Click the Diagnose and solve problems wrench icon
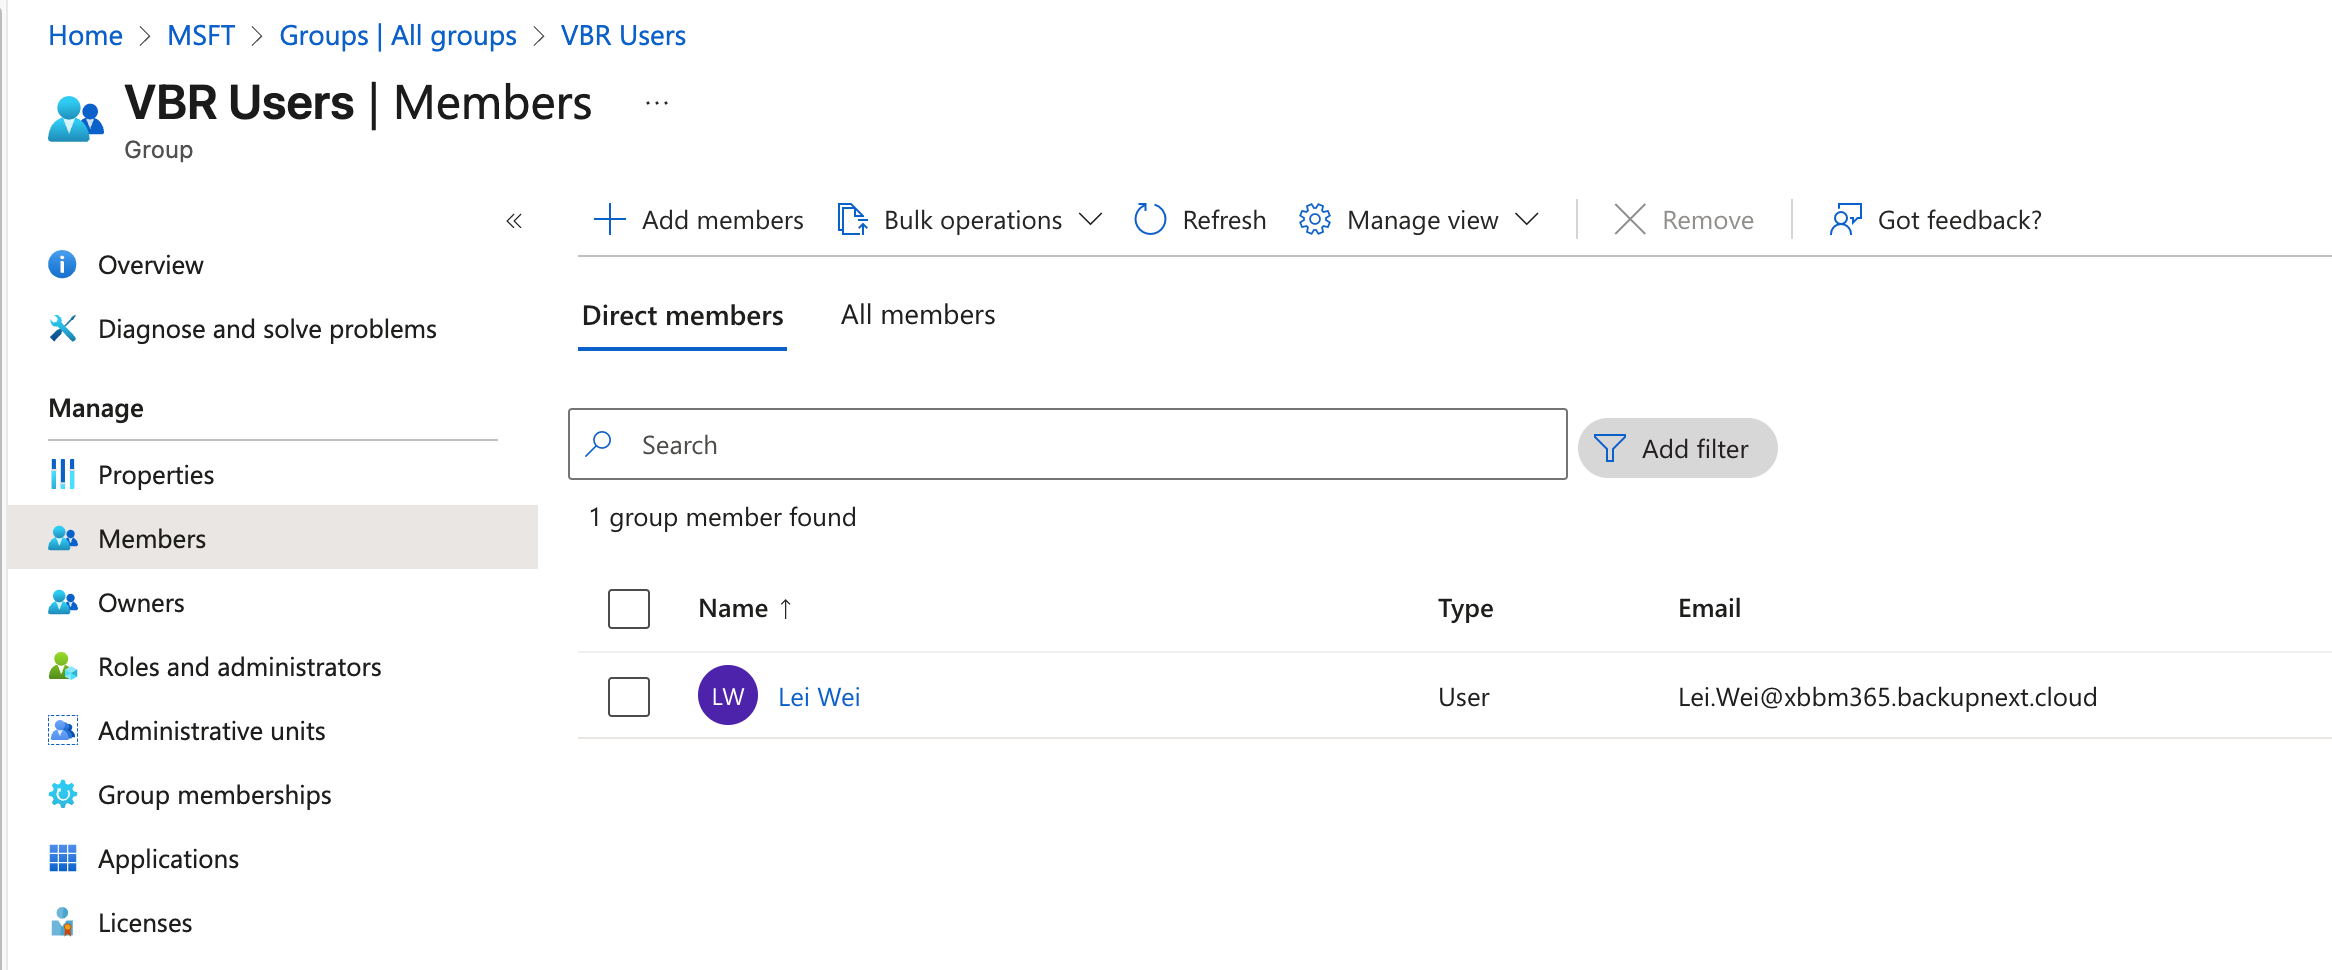The height and width of the screenshot is (970, 2332). tap(63, 328)
